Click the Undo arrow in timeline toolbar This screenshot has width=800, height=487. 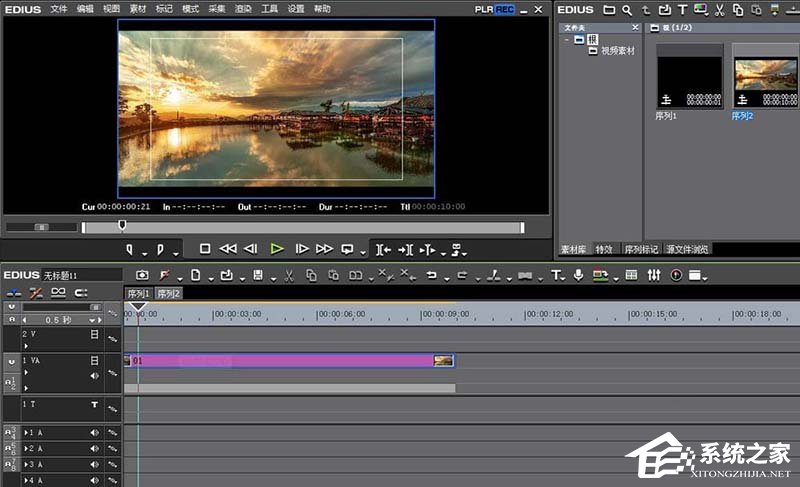click(432, 275)
